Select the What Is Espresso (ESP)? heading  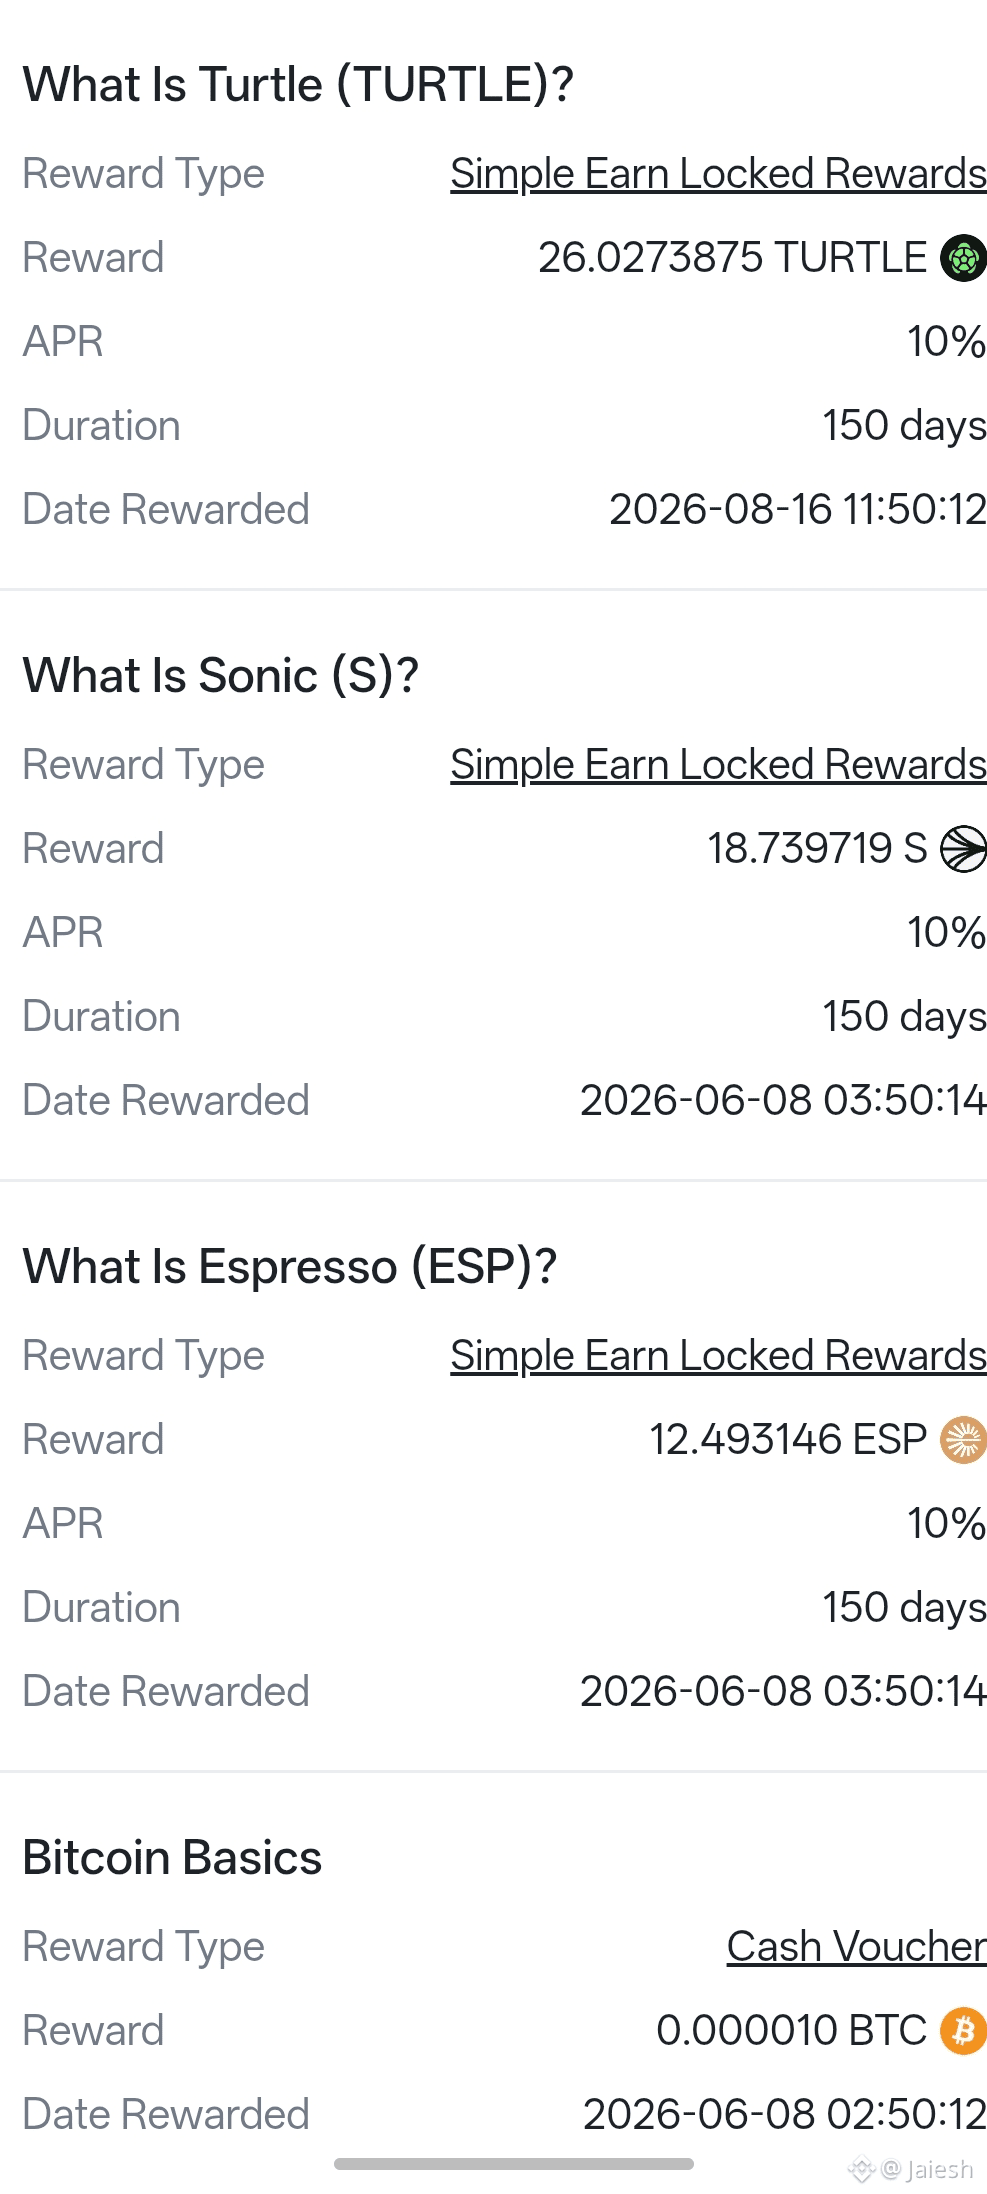tap(290, 1267)
